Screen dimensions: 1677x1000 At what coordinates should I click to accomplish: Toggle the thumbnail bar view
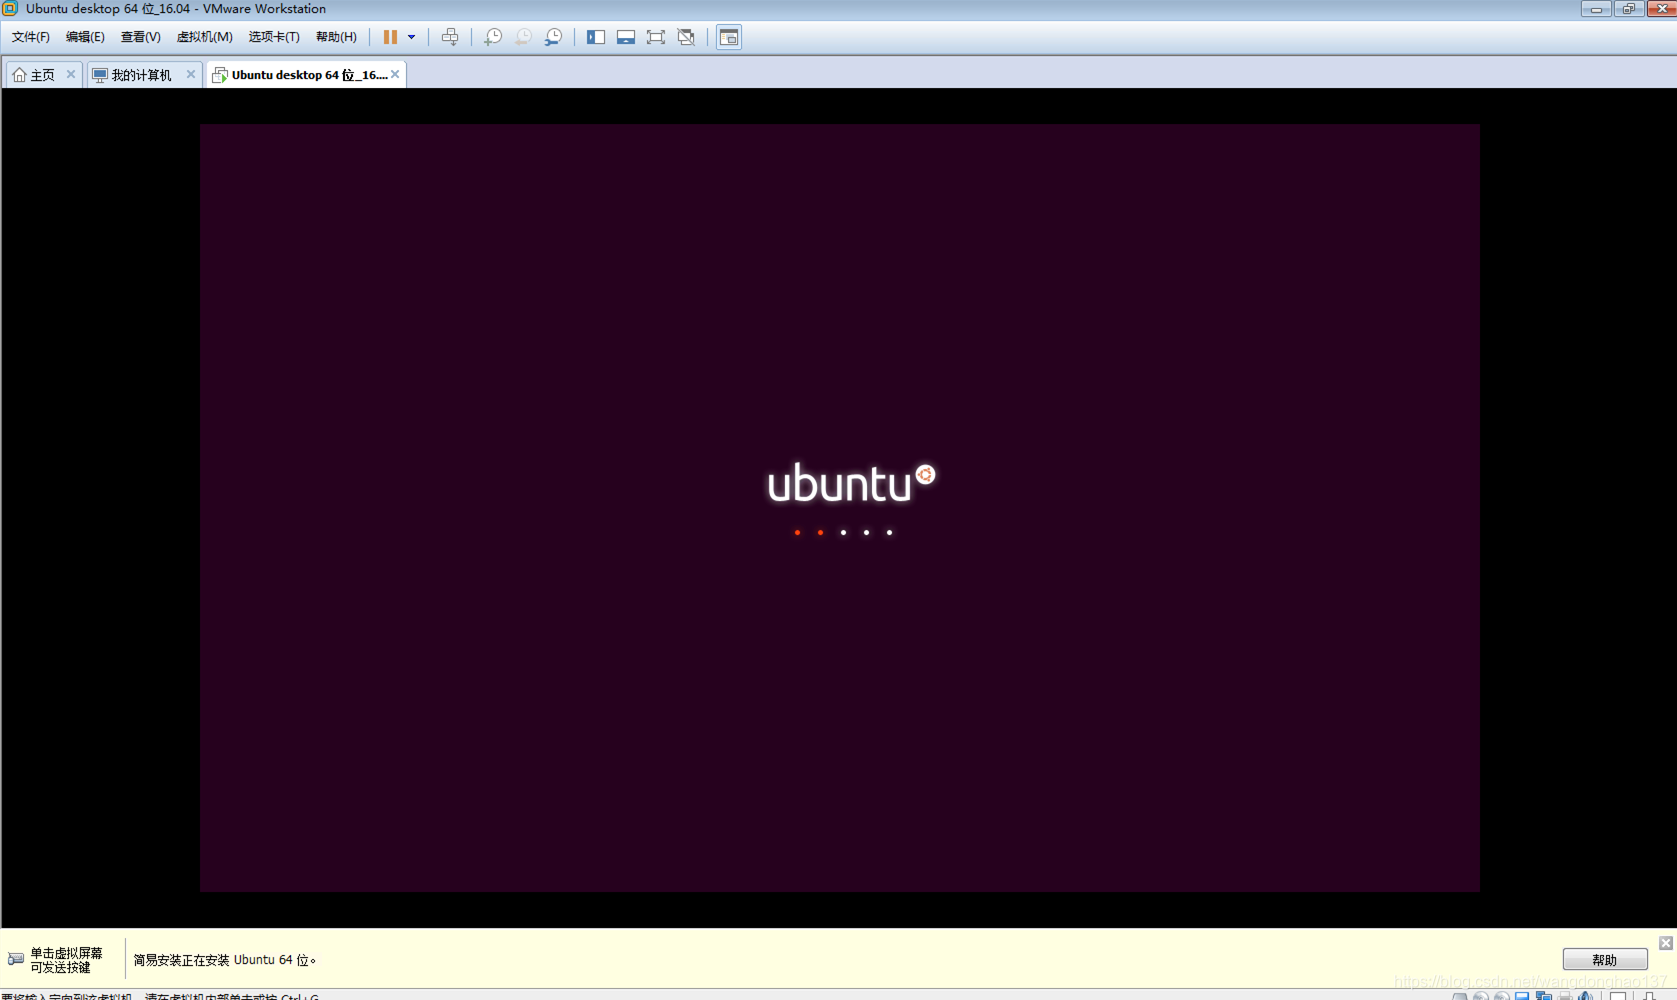(626, 37)
